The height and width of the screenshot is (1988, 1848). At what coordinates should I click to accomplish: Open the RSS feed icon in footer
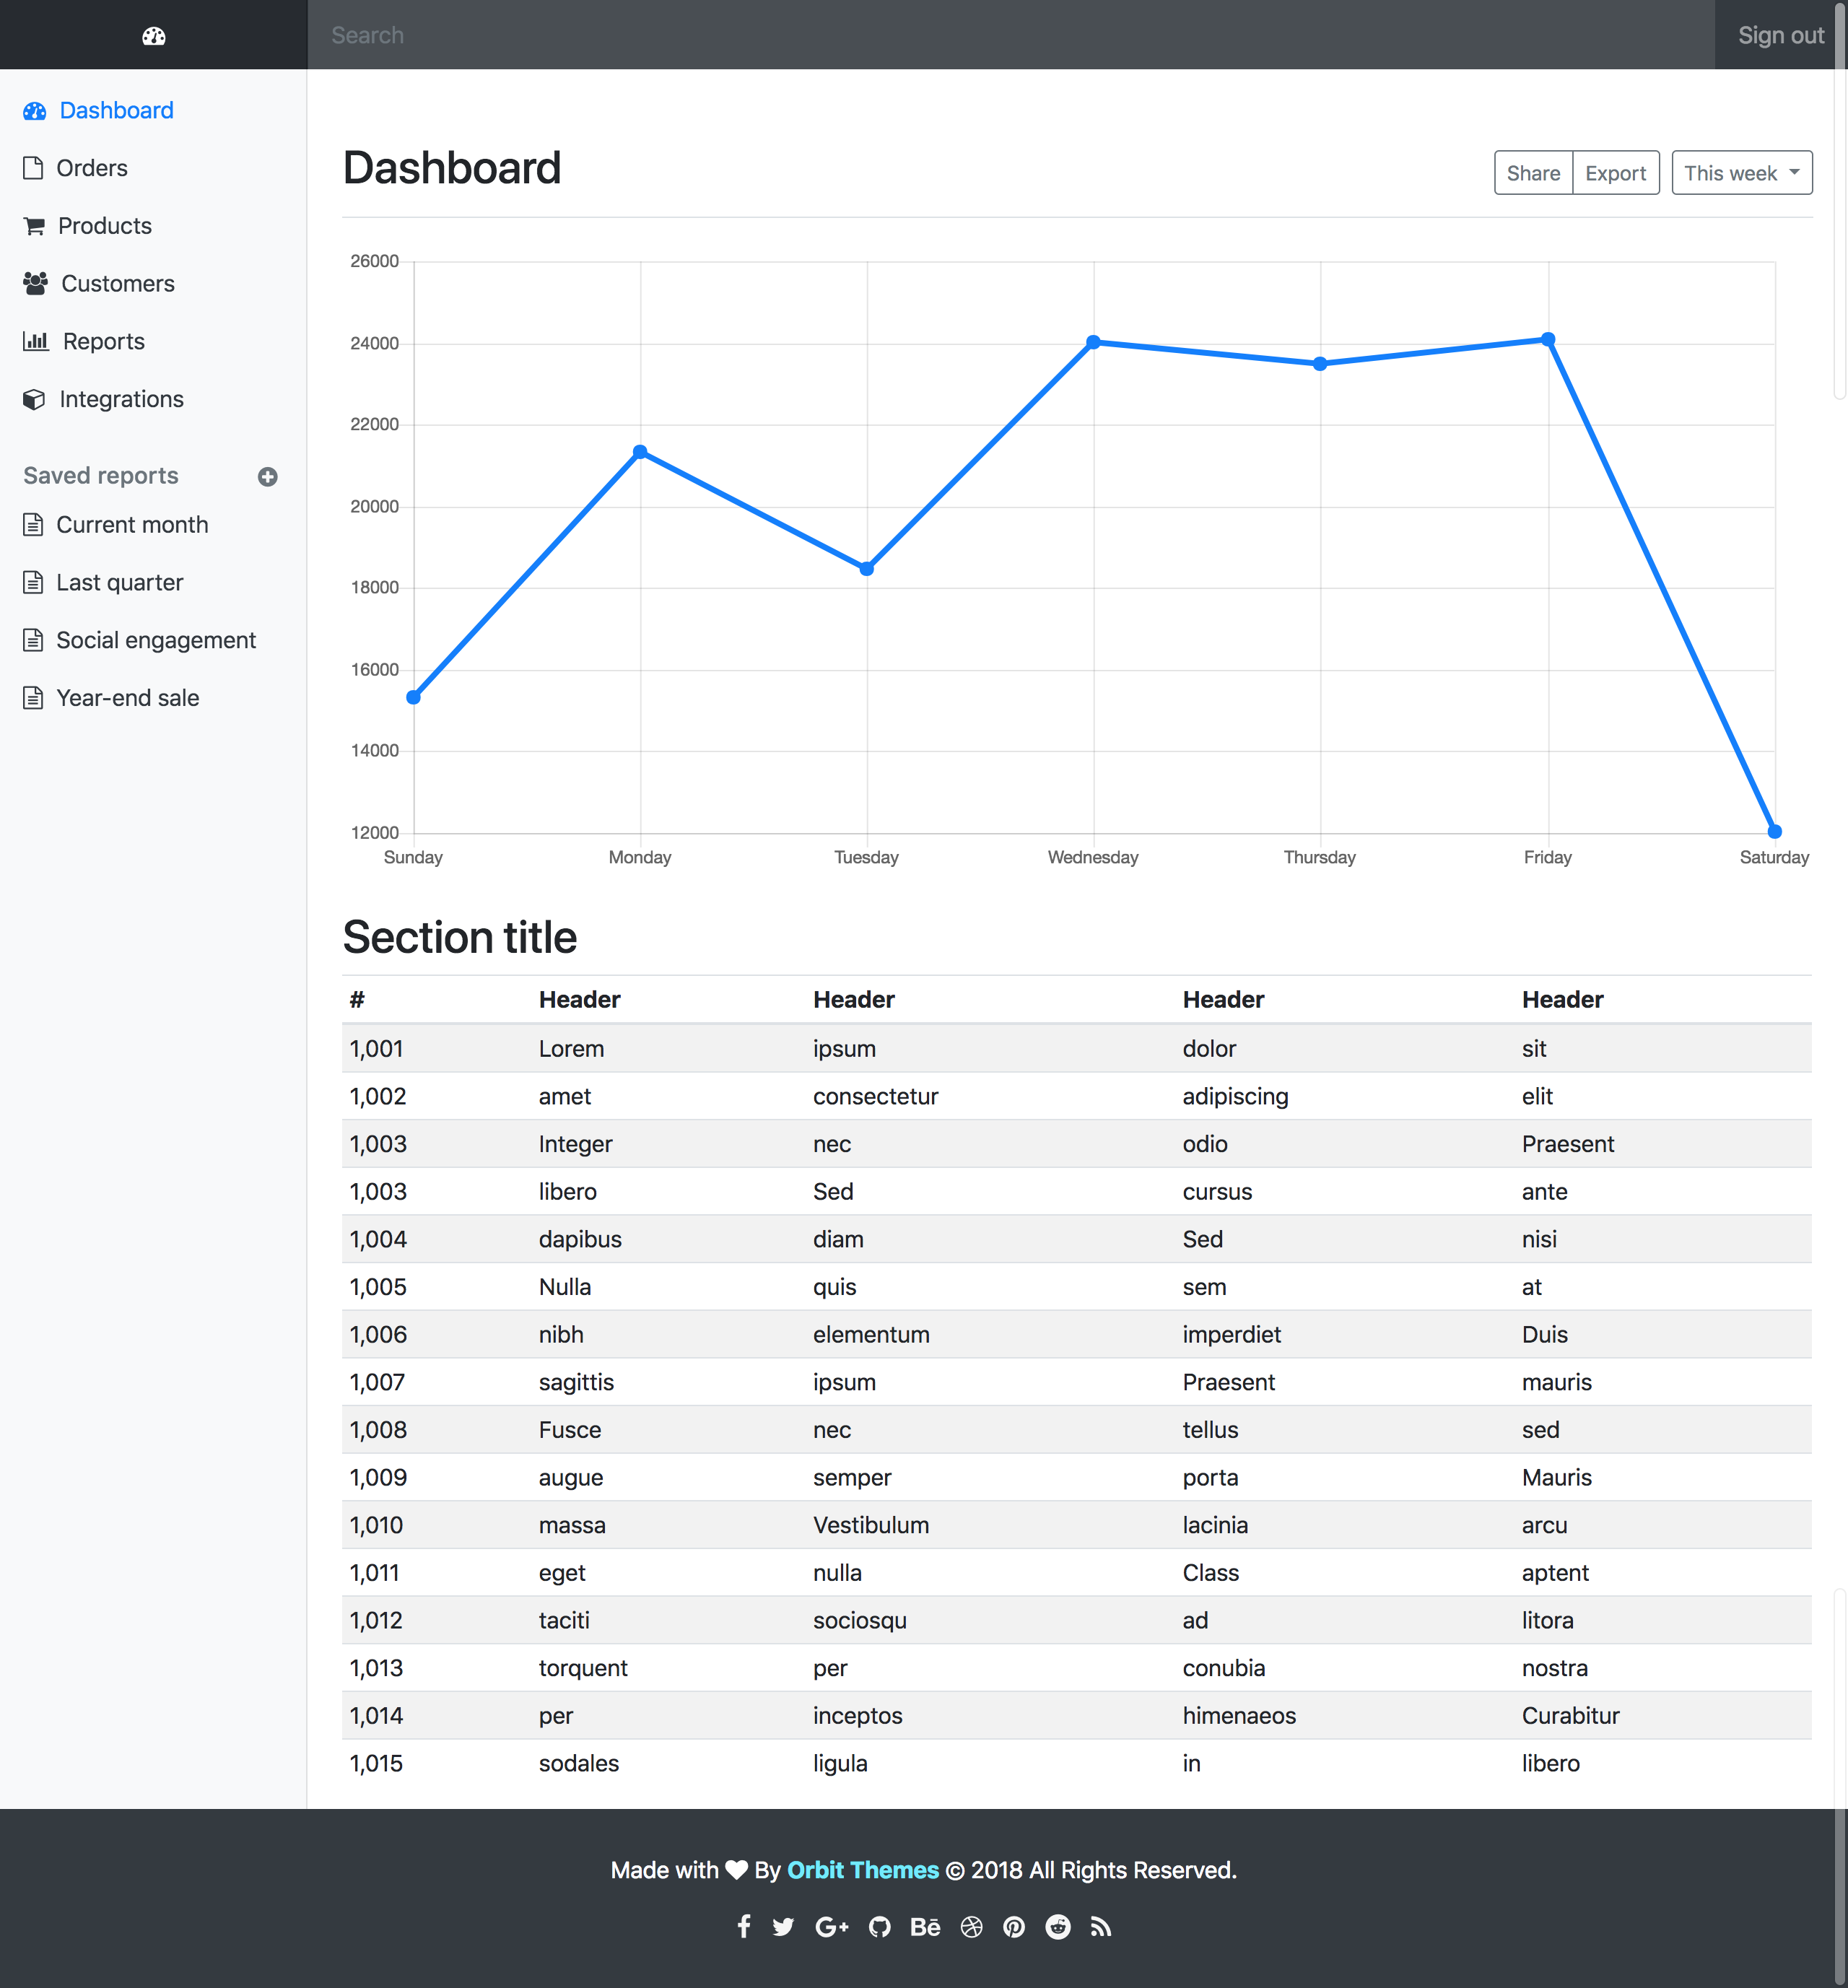[x=1100, y=1926]
